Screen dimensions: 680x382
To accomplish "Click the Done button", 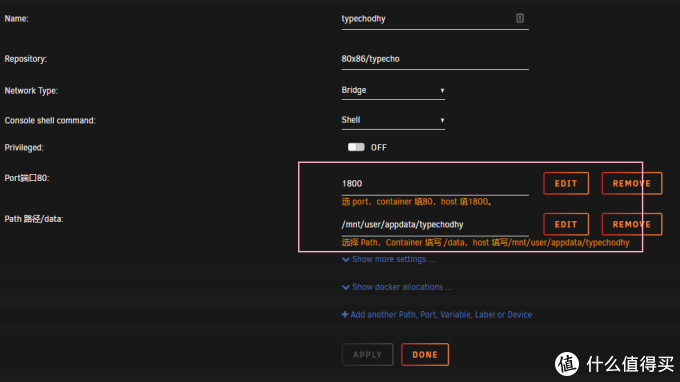I will point(425,355).
